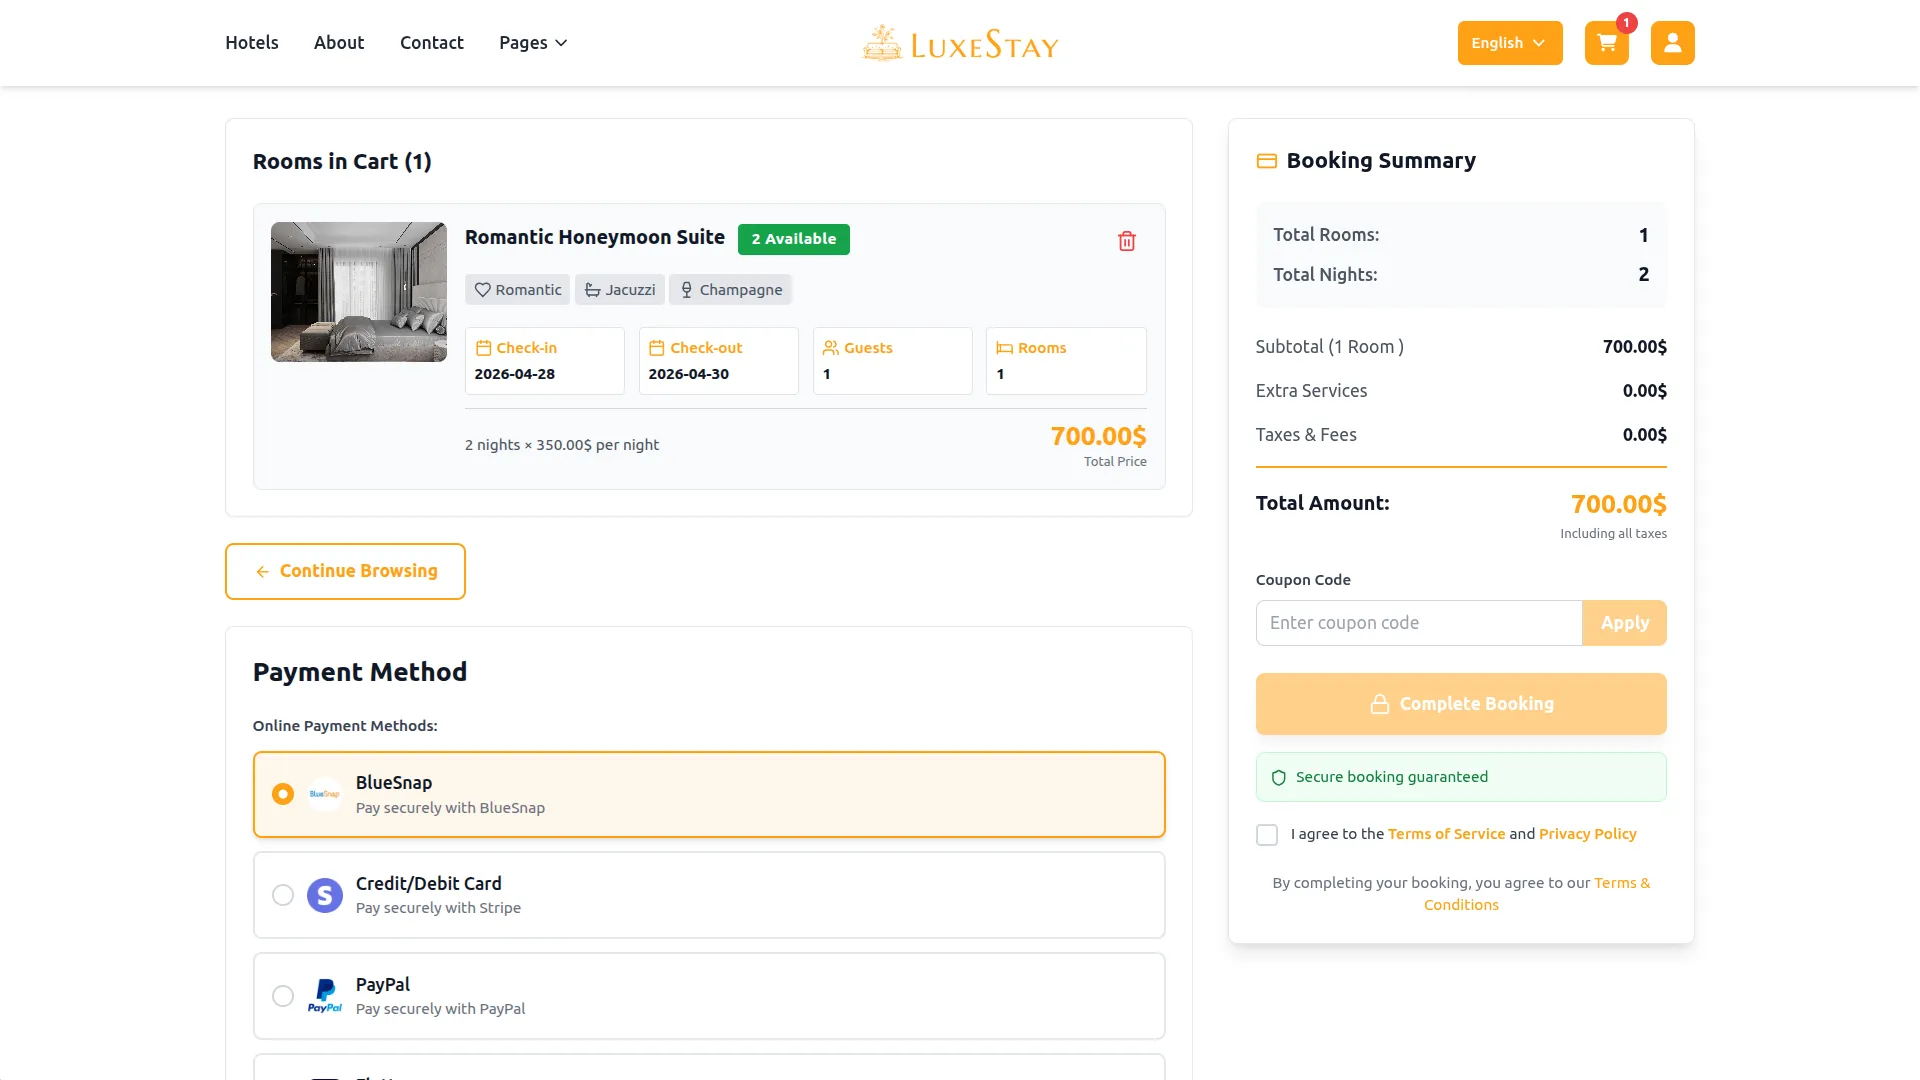The image size is (1920, 1080).
Task: Select PayPal payment radio button
Action: click(283, 996)
